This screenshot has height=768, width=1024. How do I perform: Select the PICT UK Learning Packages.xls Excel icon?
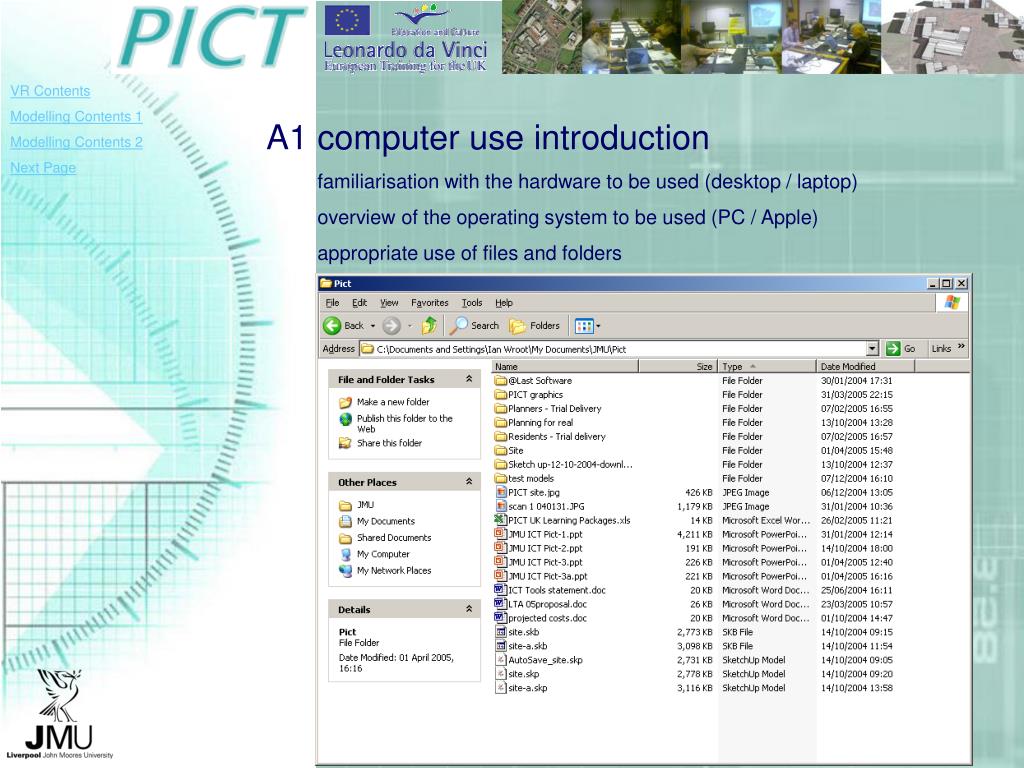[x=501, y=520]
